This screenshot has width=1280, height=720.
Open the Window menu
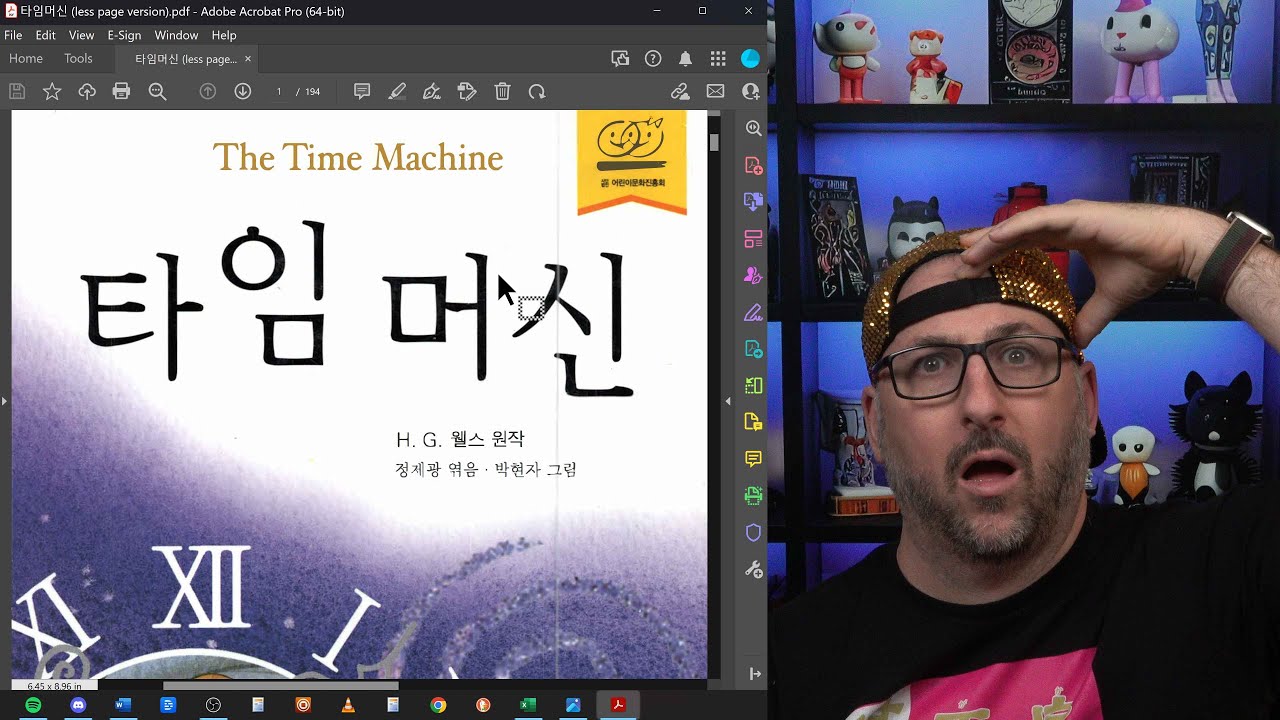coord(176,35)
